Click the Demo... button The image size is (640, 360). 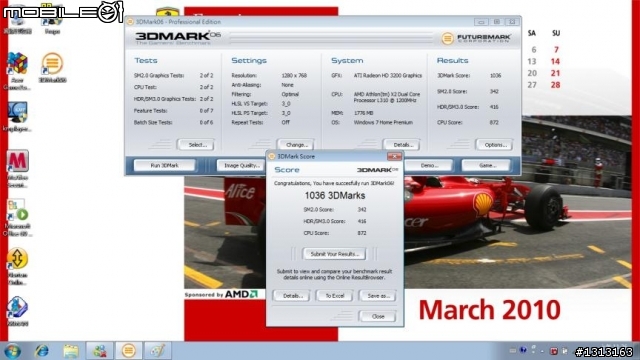click(x=429, y=165)
